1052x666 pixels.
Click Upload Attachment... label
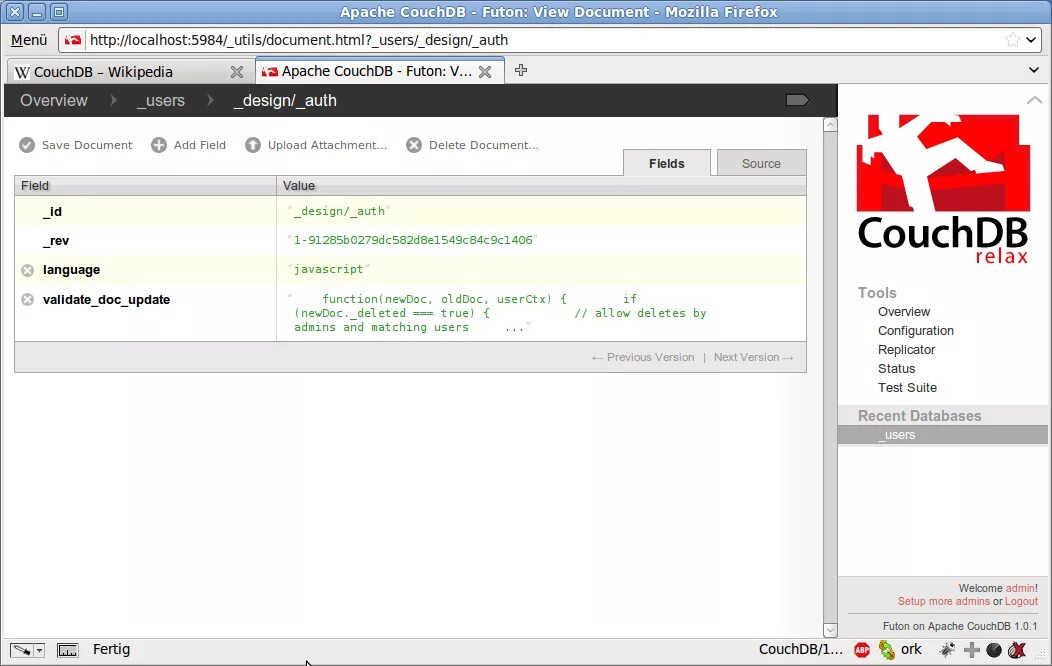[327, 145]
